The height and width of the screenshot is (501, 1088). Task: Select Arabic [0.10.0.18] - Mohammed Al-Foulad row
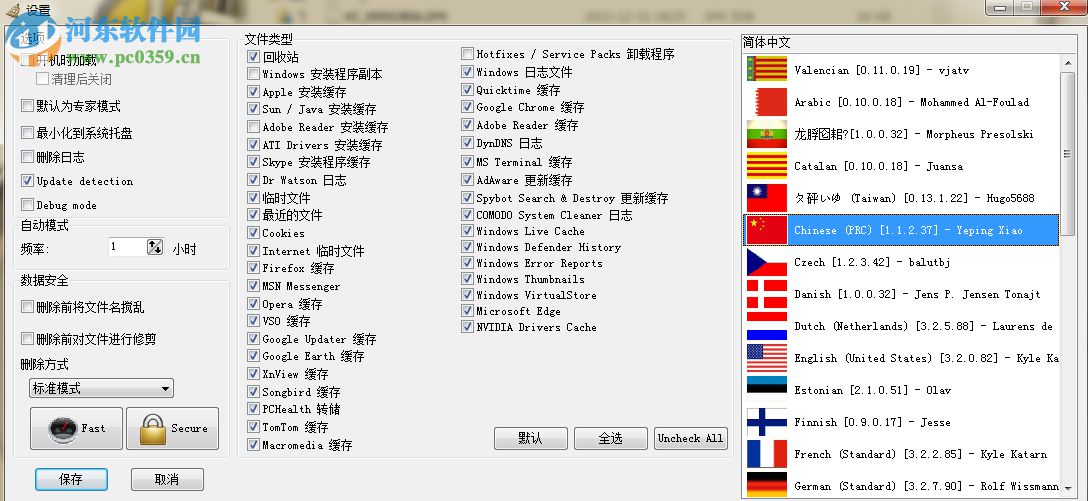[x=901, y=101]
